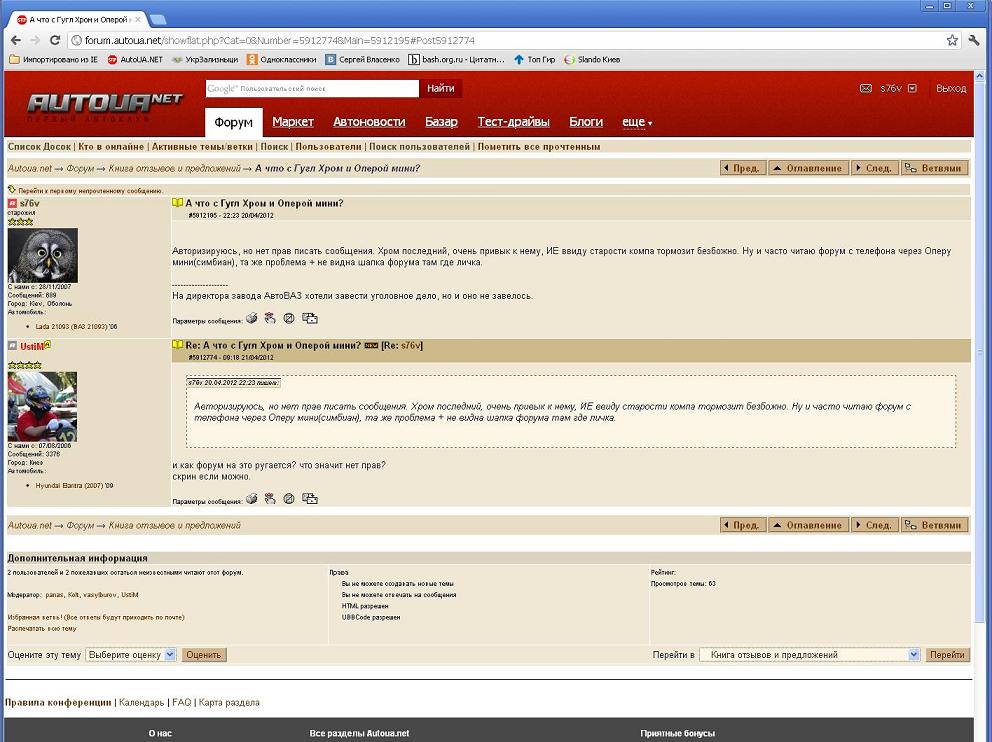Click the last options icon under UstiM's reply
Screen dimensions: 992x742
(x=310, y=498)
